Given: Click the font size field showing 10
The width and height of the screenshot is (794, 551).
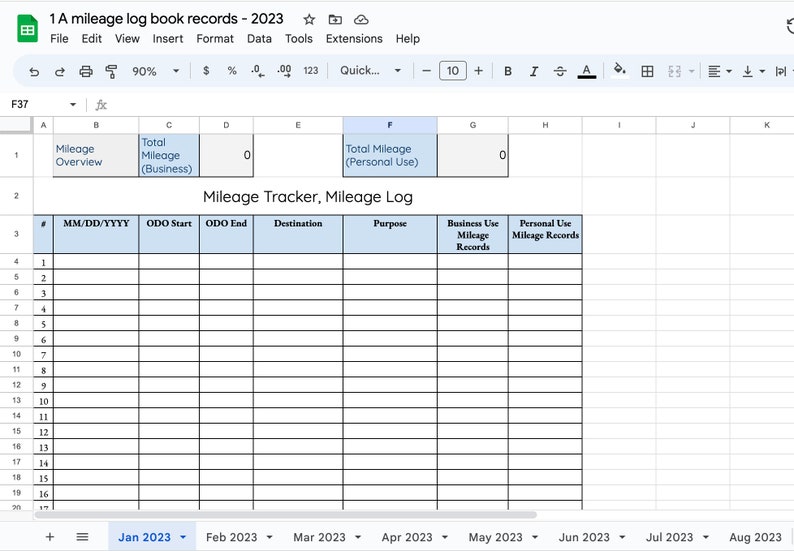Looking at the screenshot, I should pos(453,71).
